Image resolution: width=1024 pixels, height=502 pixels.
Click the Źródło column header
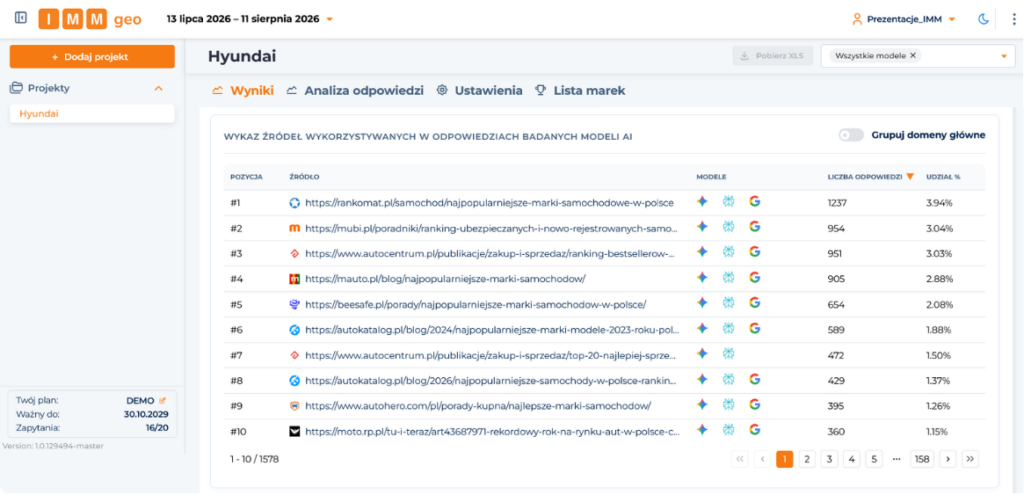pyautogui.click(x=304, y=177)
